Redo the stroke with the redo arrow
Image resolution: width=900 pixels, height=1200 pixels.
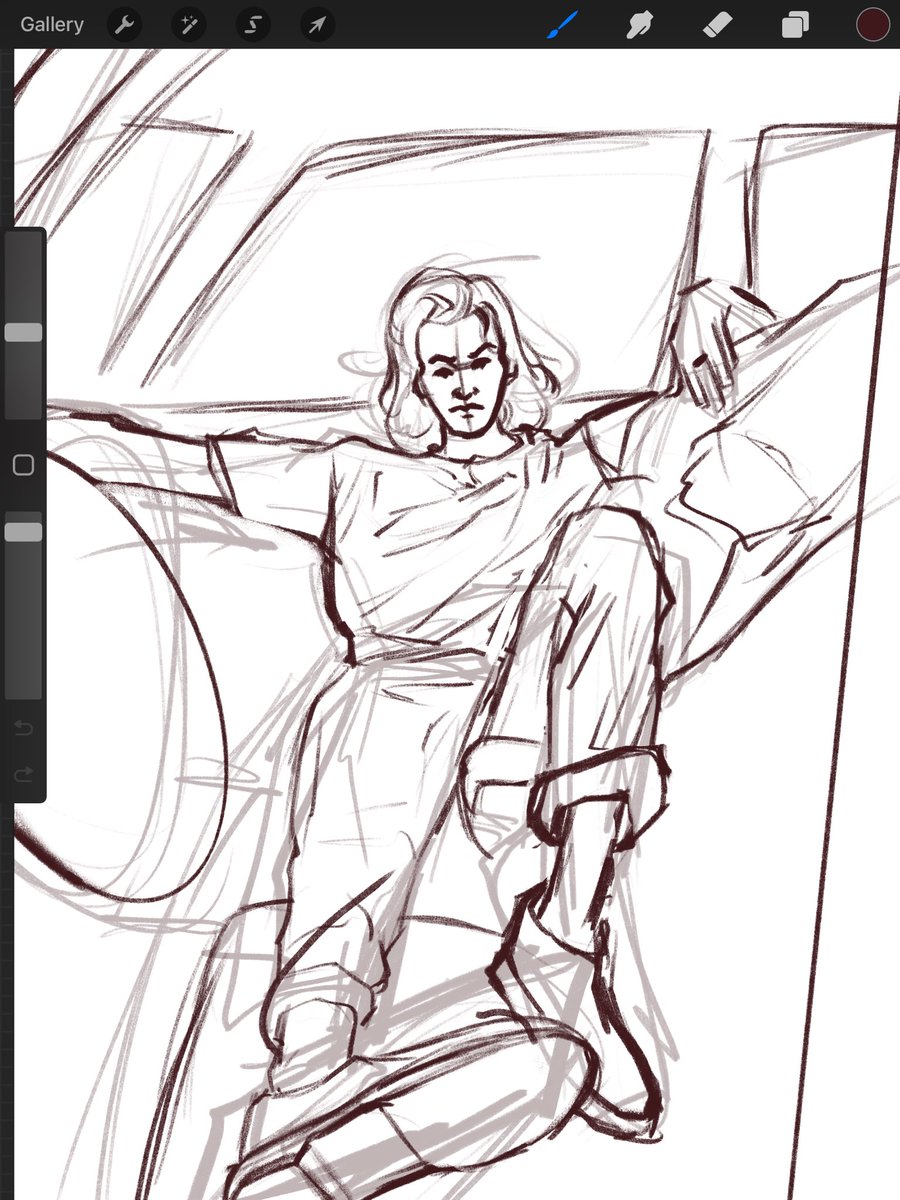point(23,773)
